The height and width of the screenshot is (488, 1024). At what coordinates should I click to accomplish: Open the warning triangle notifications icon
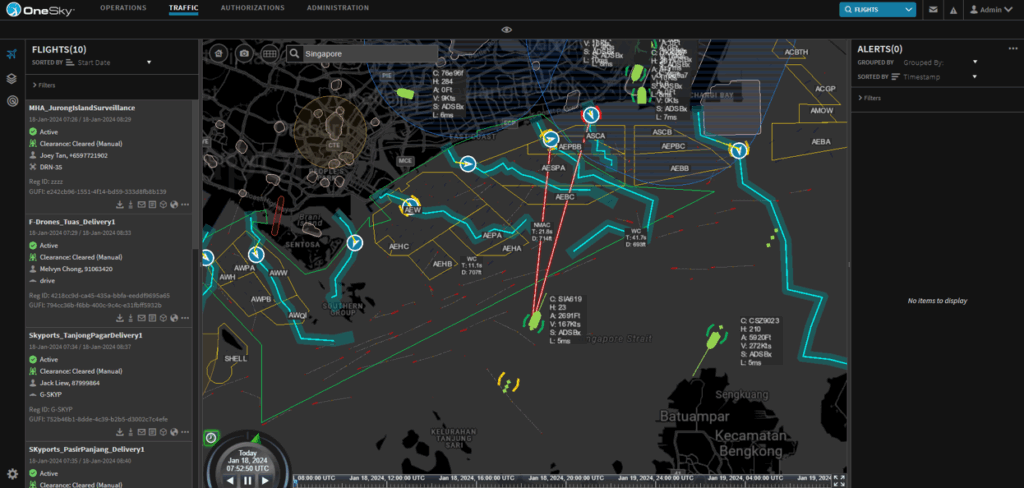[x=954, y=9]
